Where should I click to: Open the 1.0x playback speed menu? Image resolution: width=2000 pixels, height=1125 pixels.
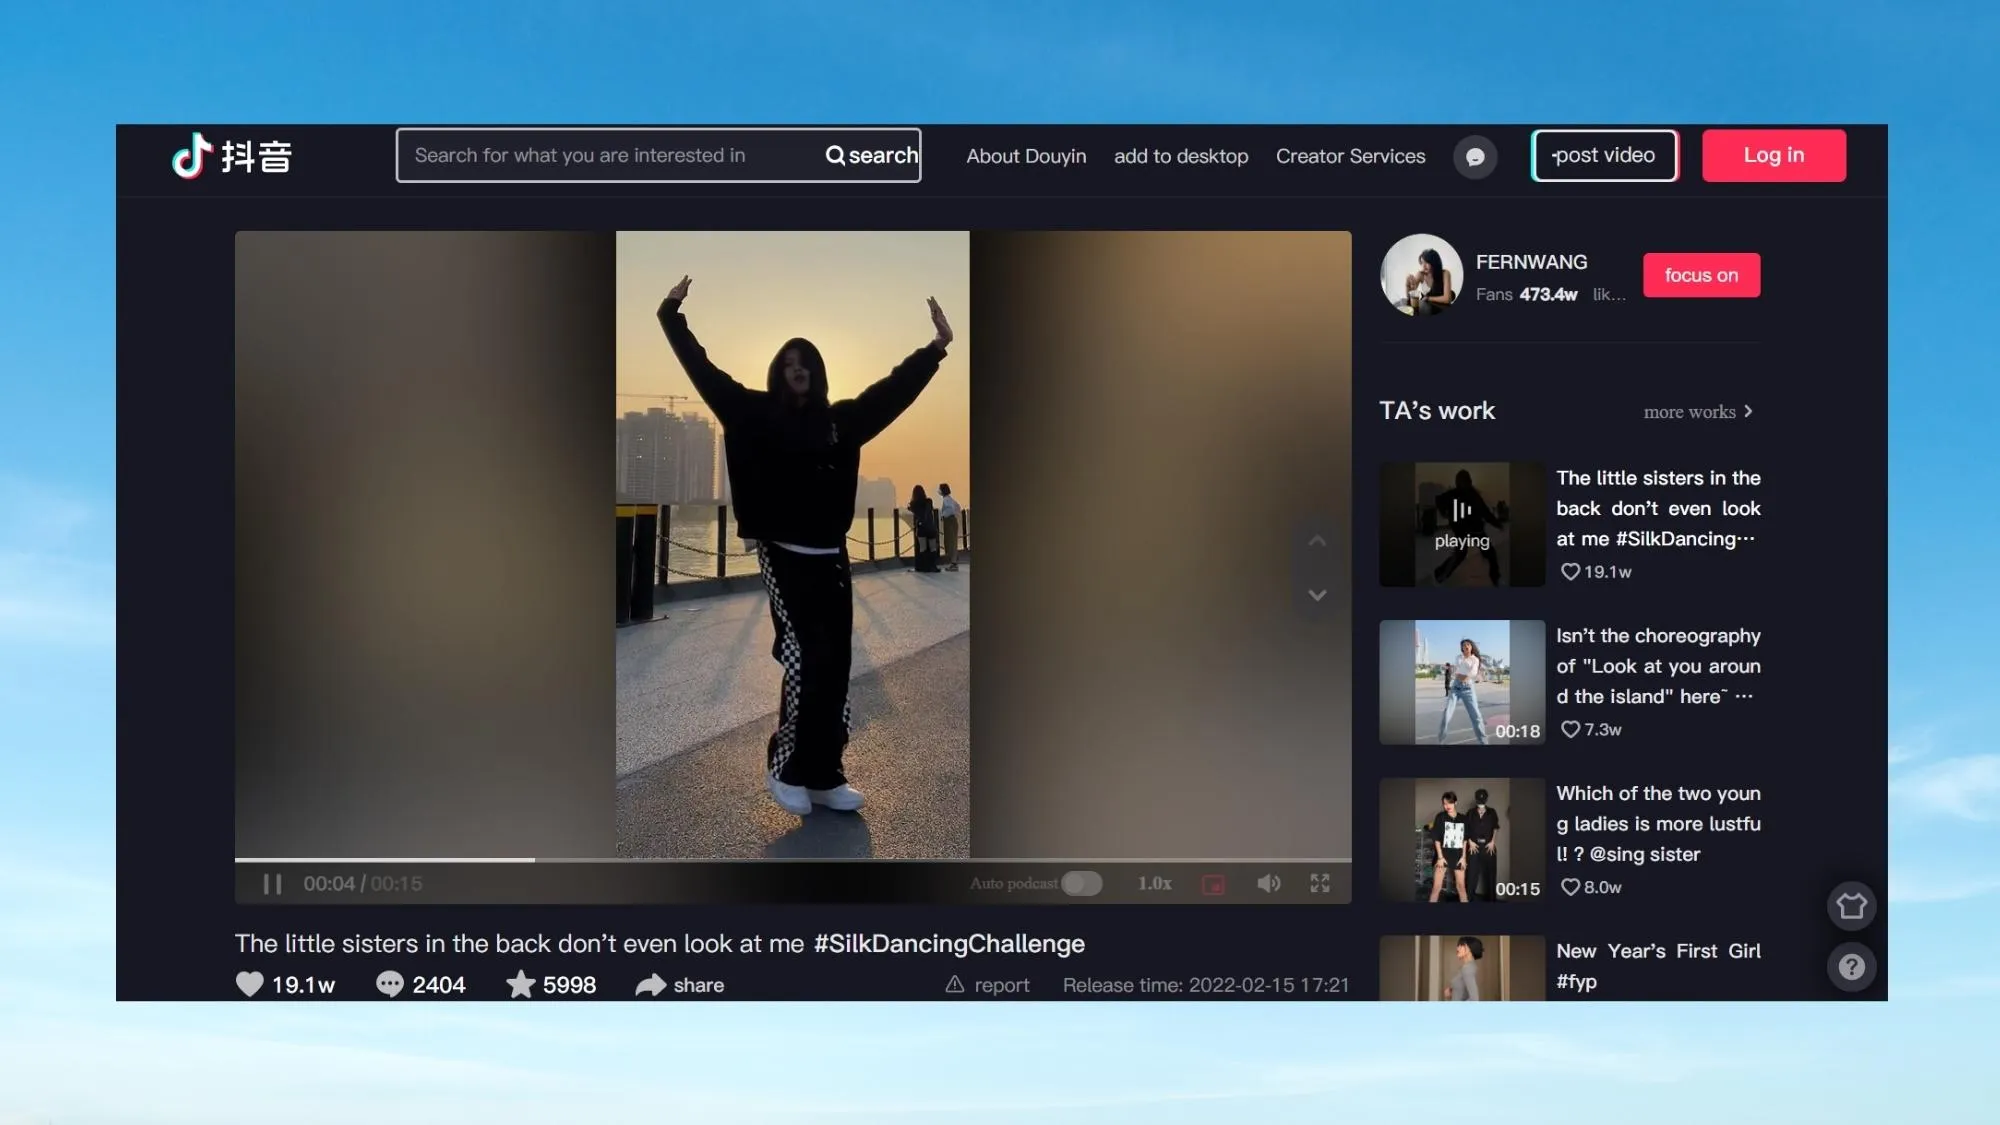[x=1154, y=883]
